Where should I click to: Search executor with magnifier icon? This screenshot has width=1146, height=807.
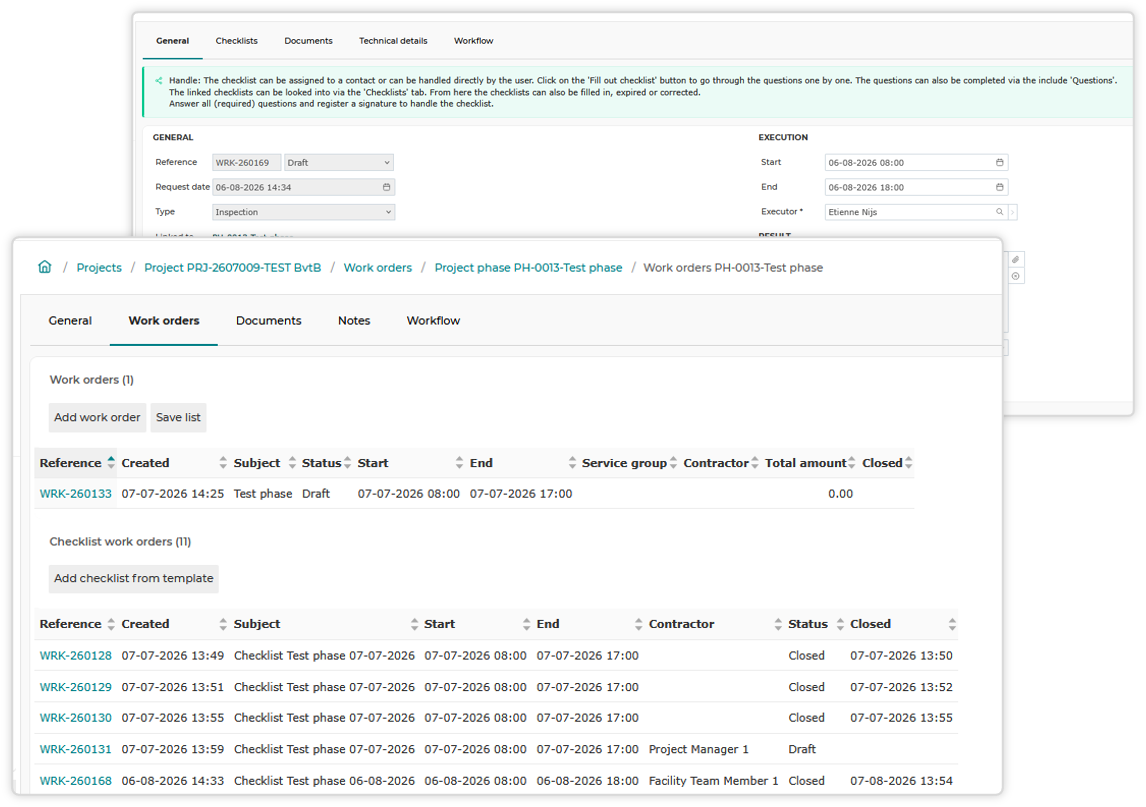point(1000,212)
